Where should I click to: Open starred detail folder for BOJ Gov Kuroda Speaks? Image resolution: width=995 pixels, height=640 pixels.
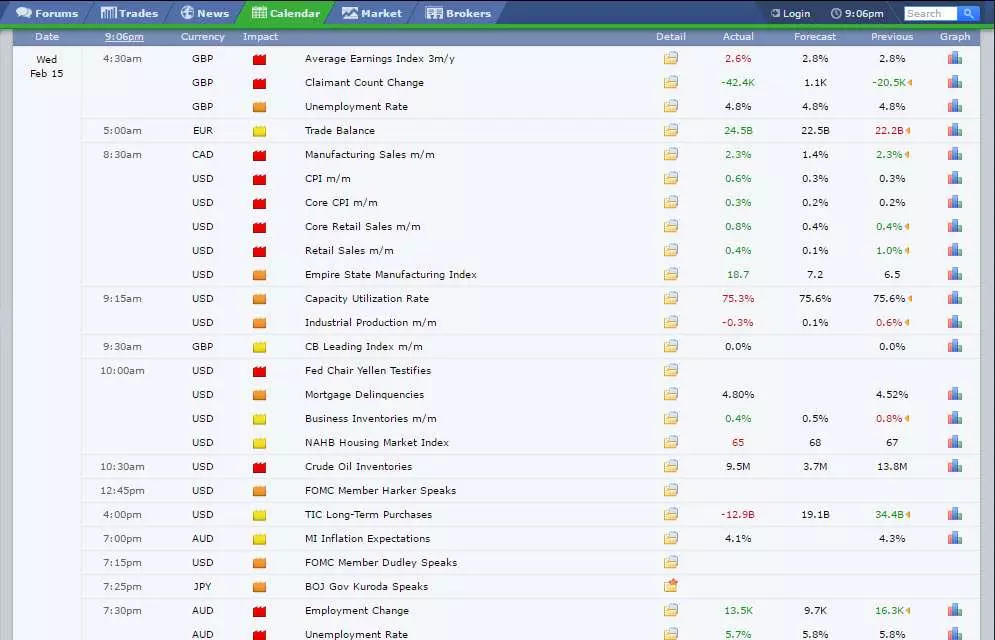671,585
